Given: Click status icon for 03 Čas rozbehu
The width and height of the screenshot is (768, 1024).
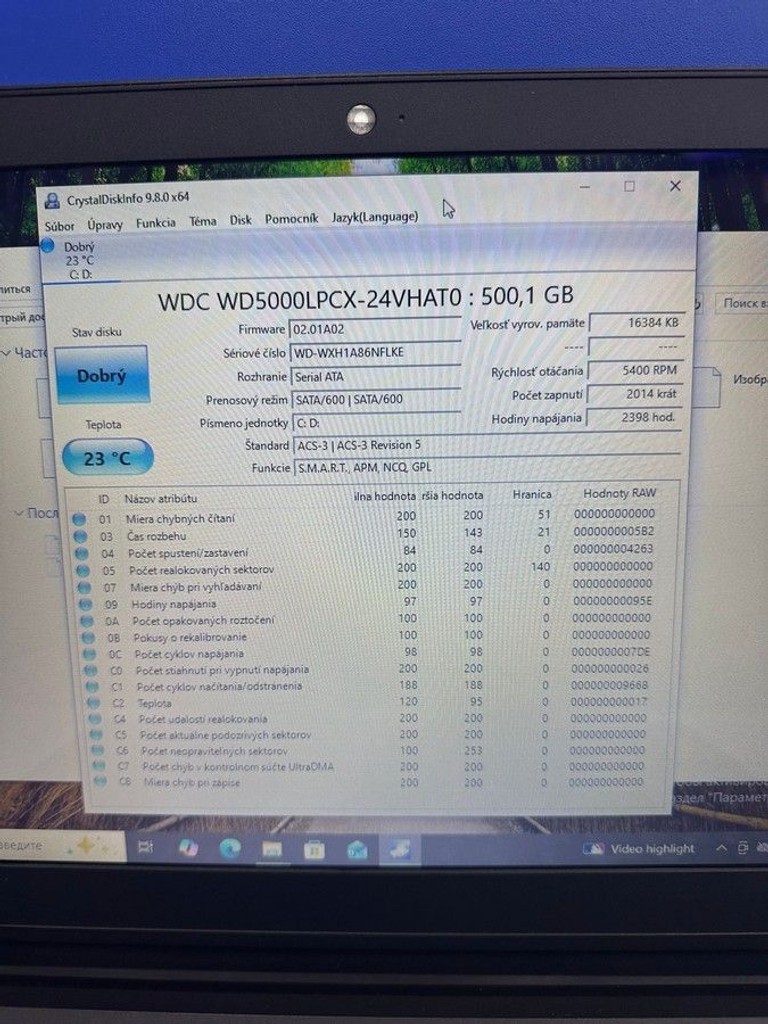Looking at the screenshot, I should (x=80, y=537).
